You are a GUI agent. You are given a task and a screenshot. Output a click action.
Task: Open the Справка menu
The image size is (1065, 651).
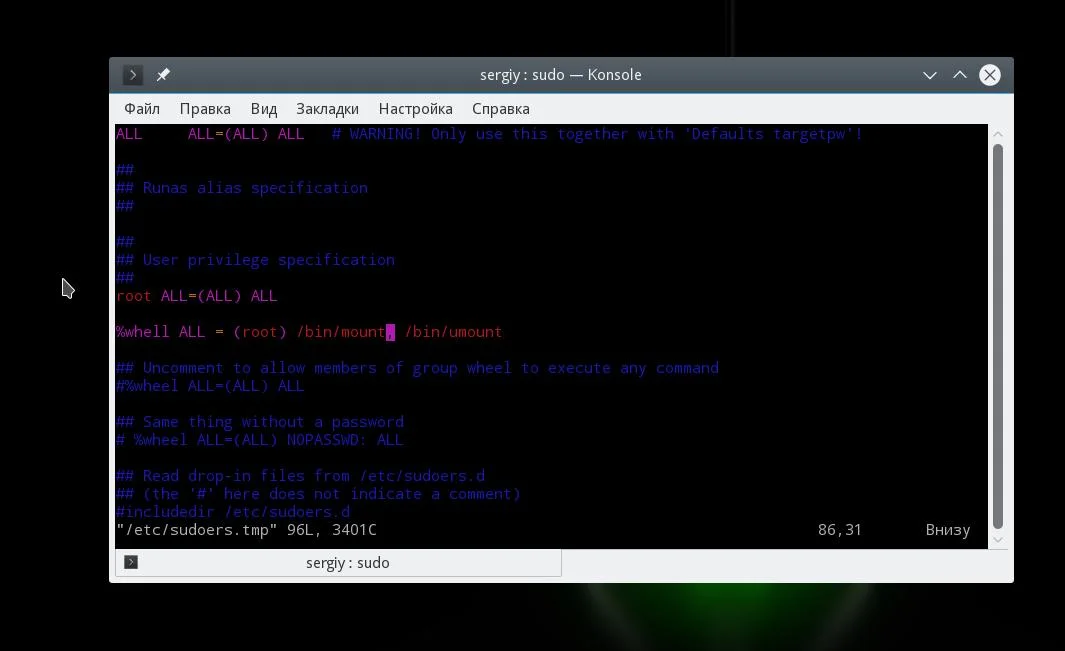(x=501, y=109)
